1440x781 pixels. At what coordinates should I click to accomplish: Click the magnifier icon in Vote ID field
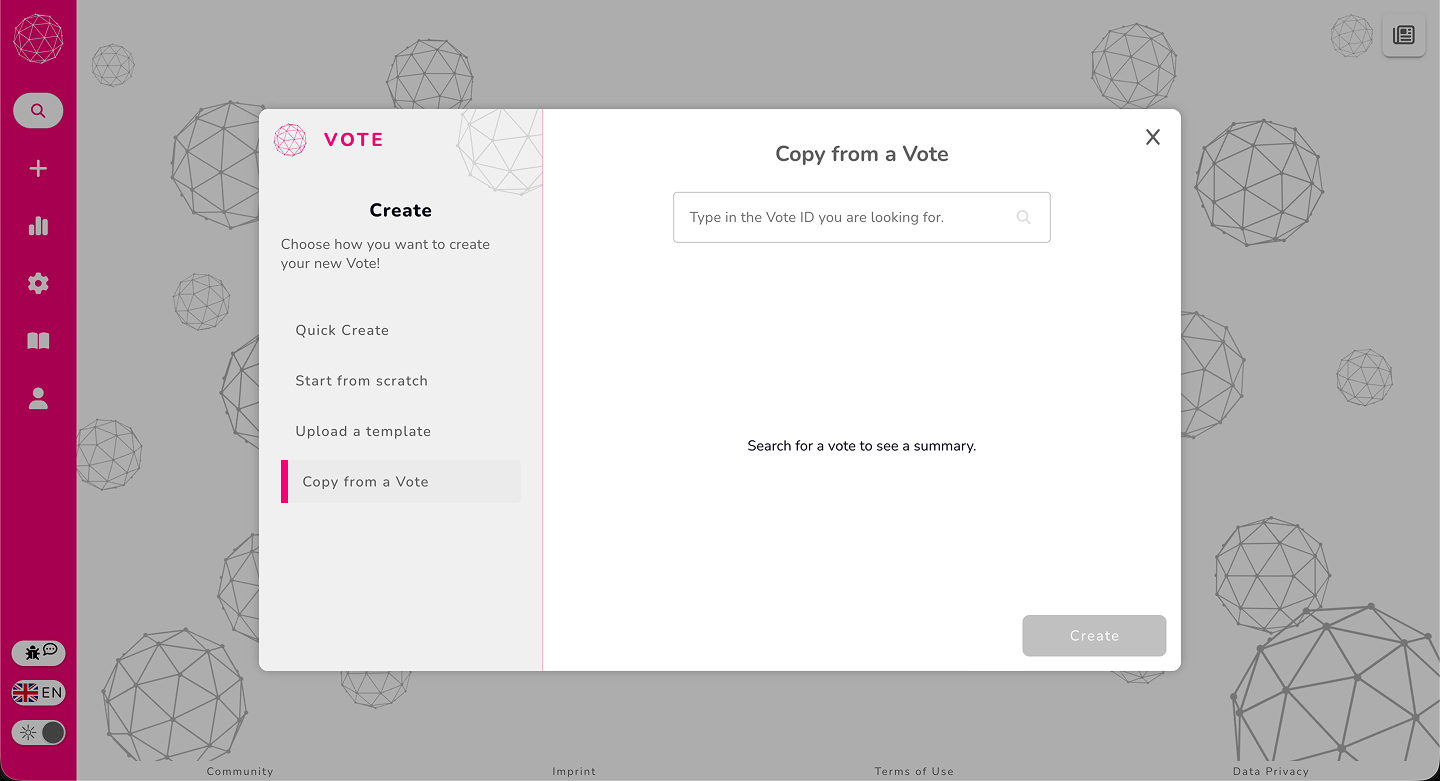tap(1023, 217)
